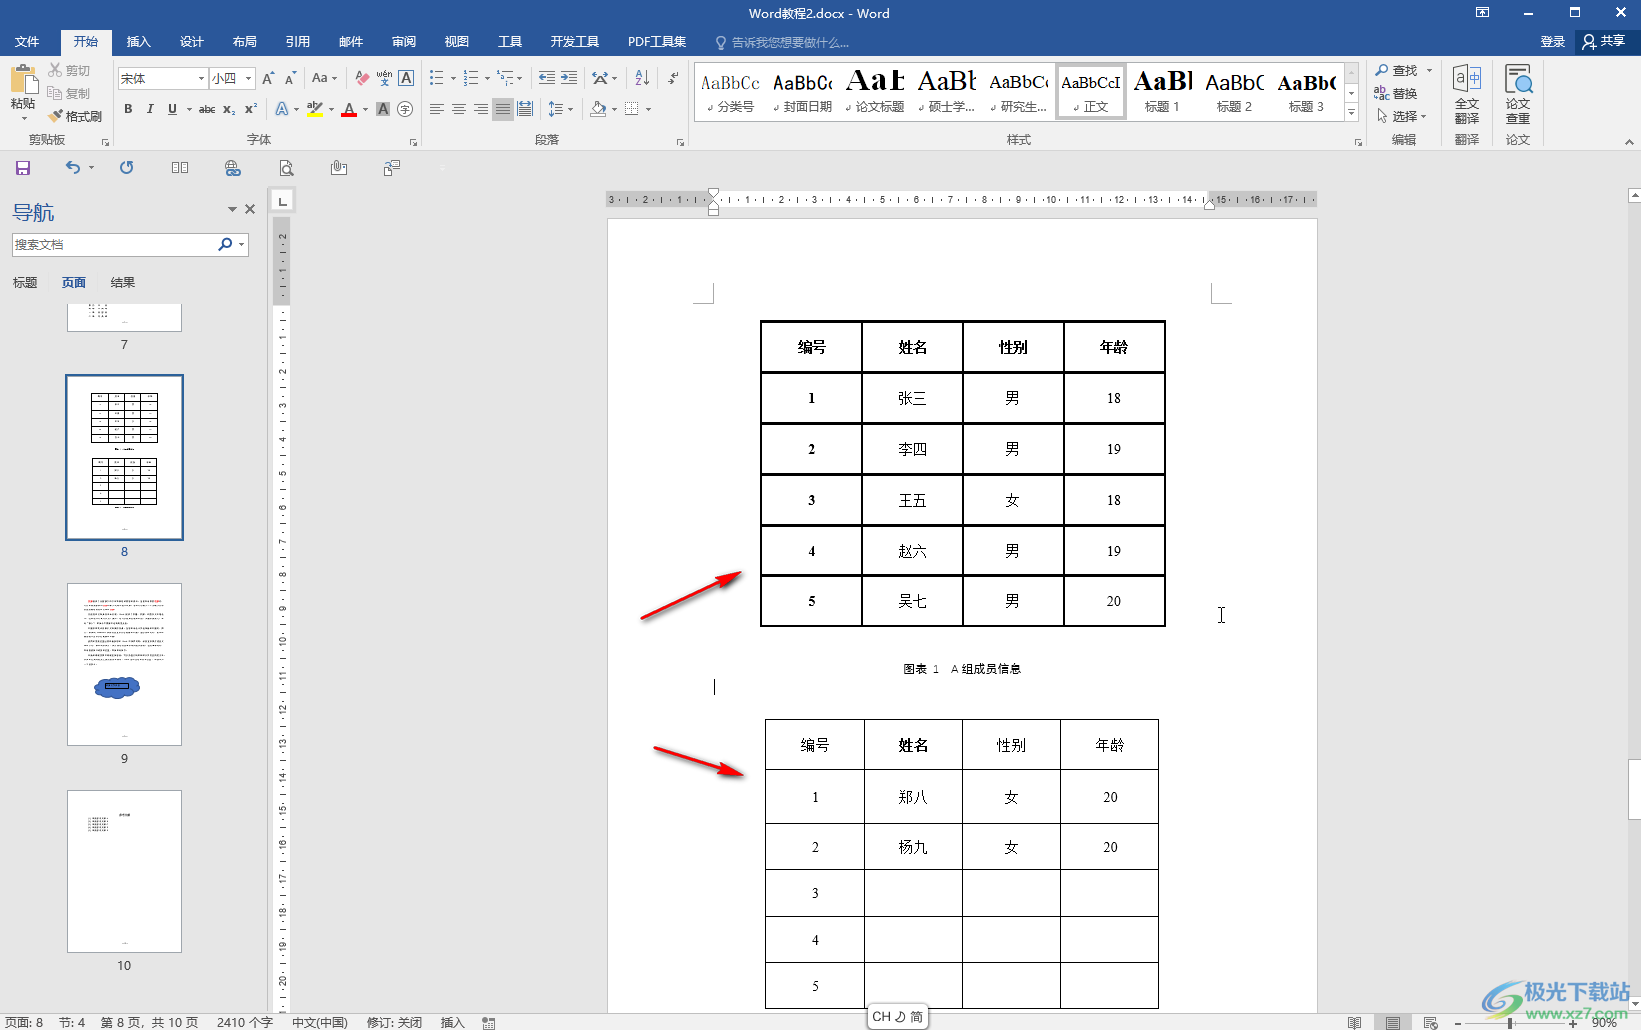Expand numbered list options dropdown
Screen dimensions: 1641x1030
(x=488, y=78)
